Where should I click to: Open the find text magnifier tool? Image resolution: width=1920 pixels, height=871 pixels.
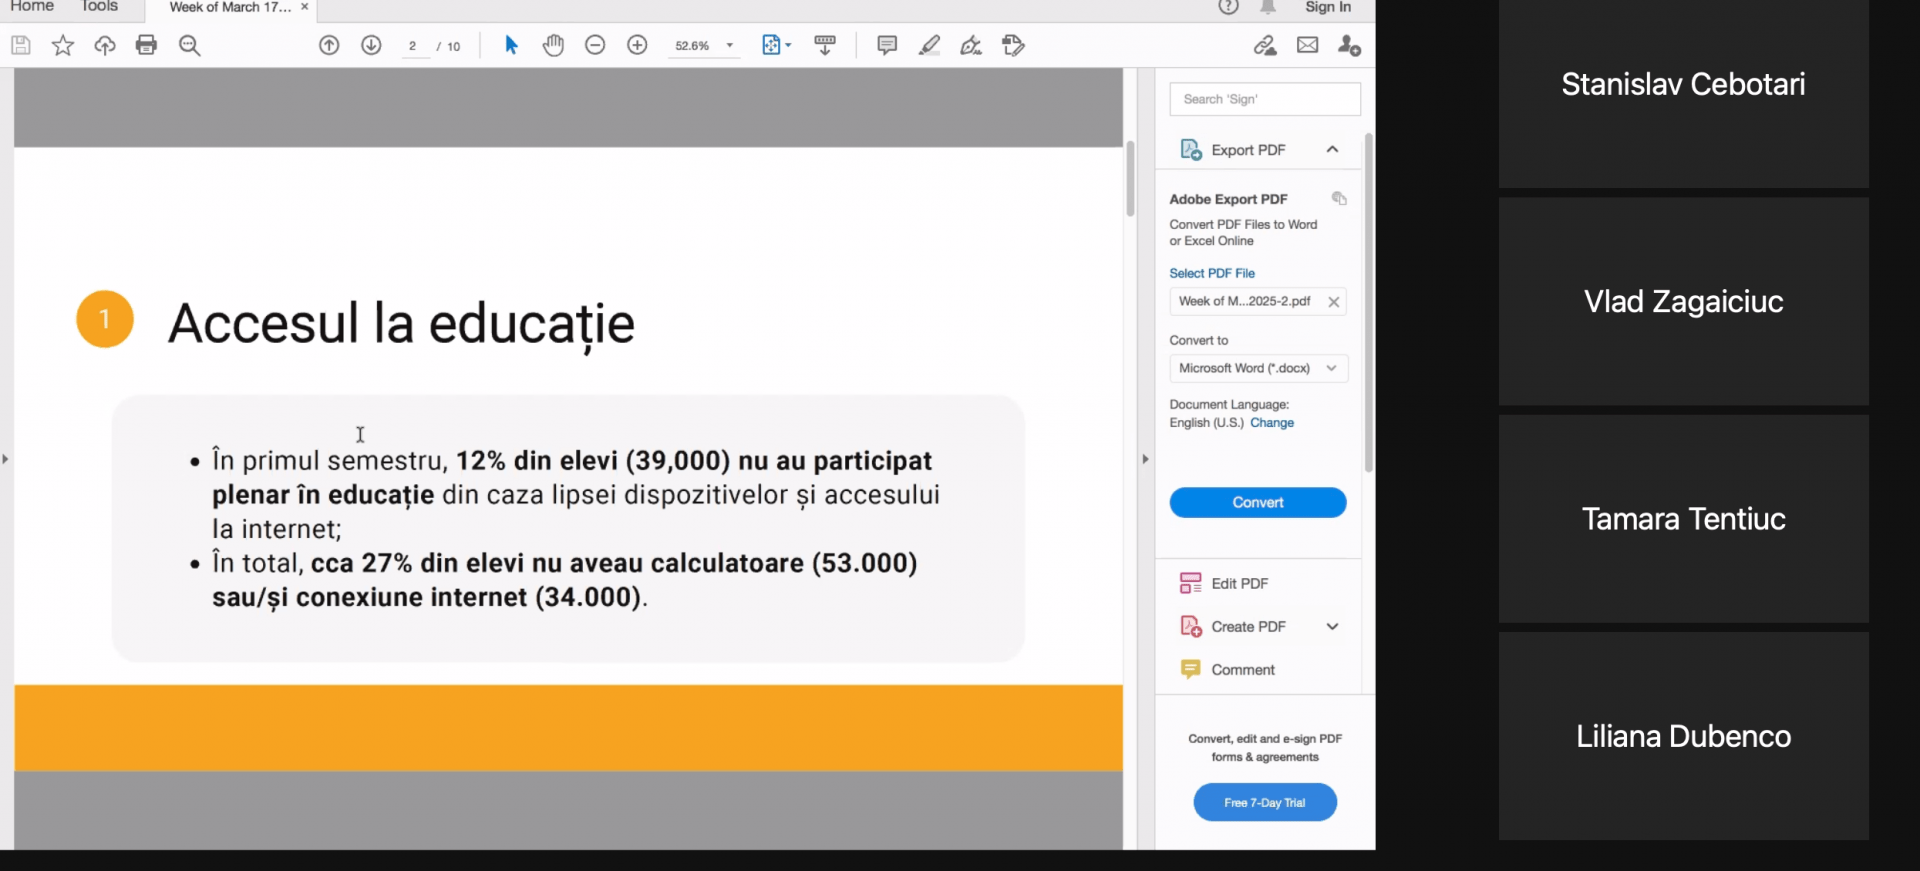tap(189, 45)
